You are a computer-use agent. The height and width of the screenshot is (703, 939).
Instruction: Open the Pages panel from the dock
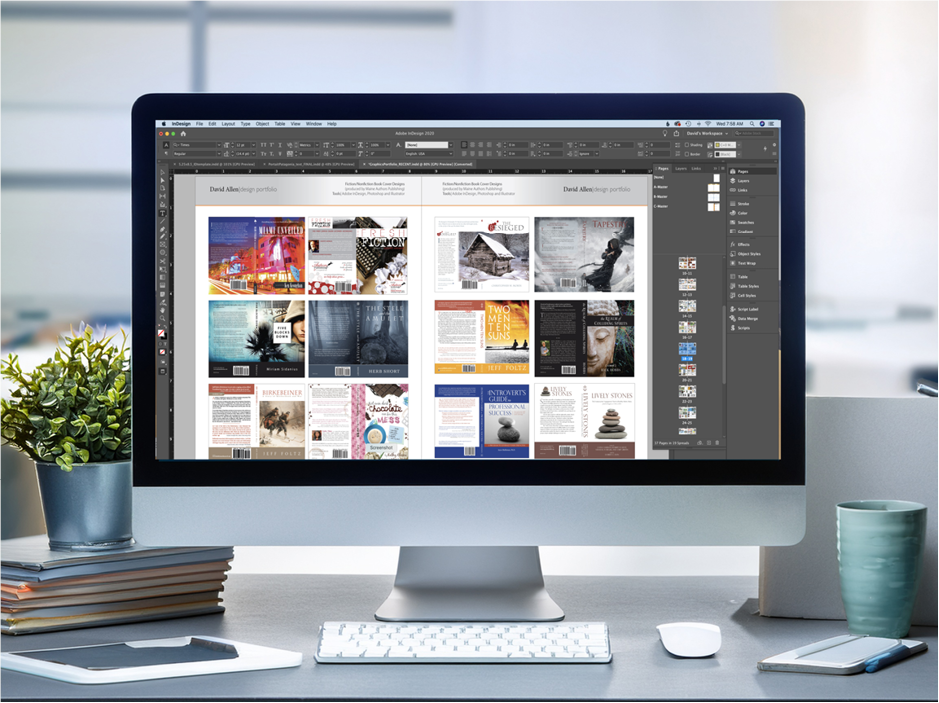coord(753,171)
